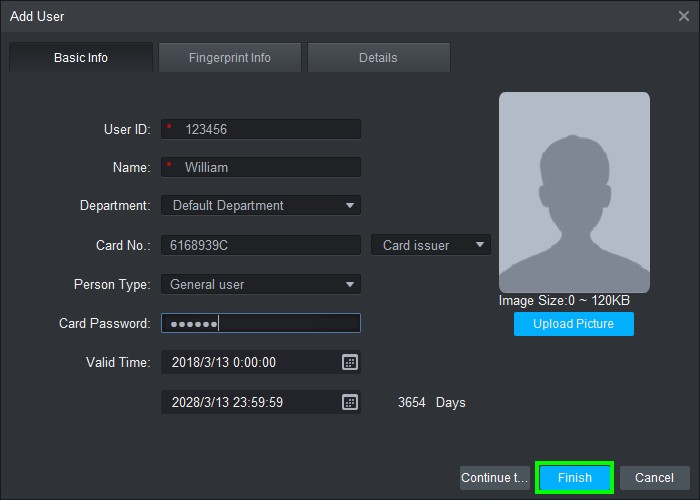The image size is (700, 500).
Task: Click the user photo placeholder
Action: click(x=574, y=192)
